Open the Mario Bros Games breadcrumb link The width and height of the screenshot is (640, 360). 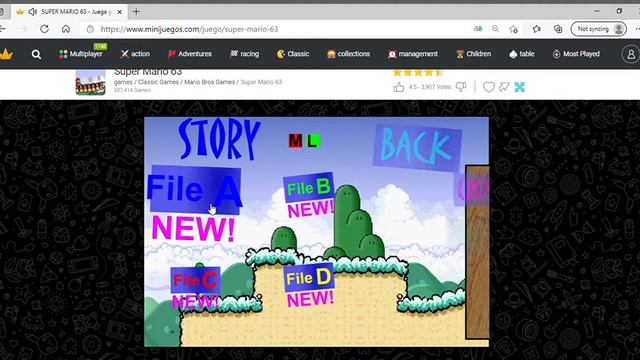pyautogui.click(x=209, y=82)
